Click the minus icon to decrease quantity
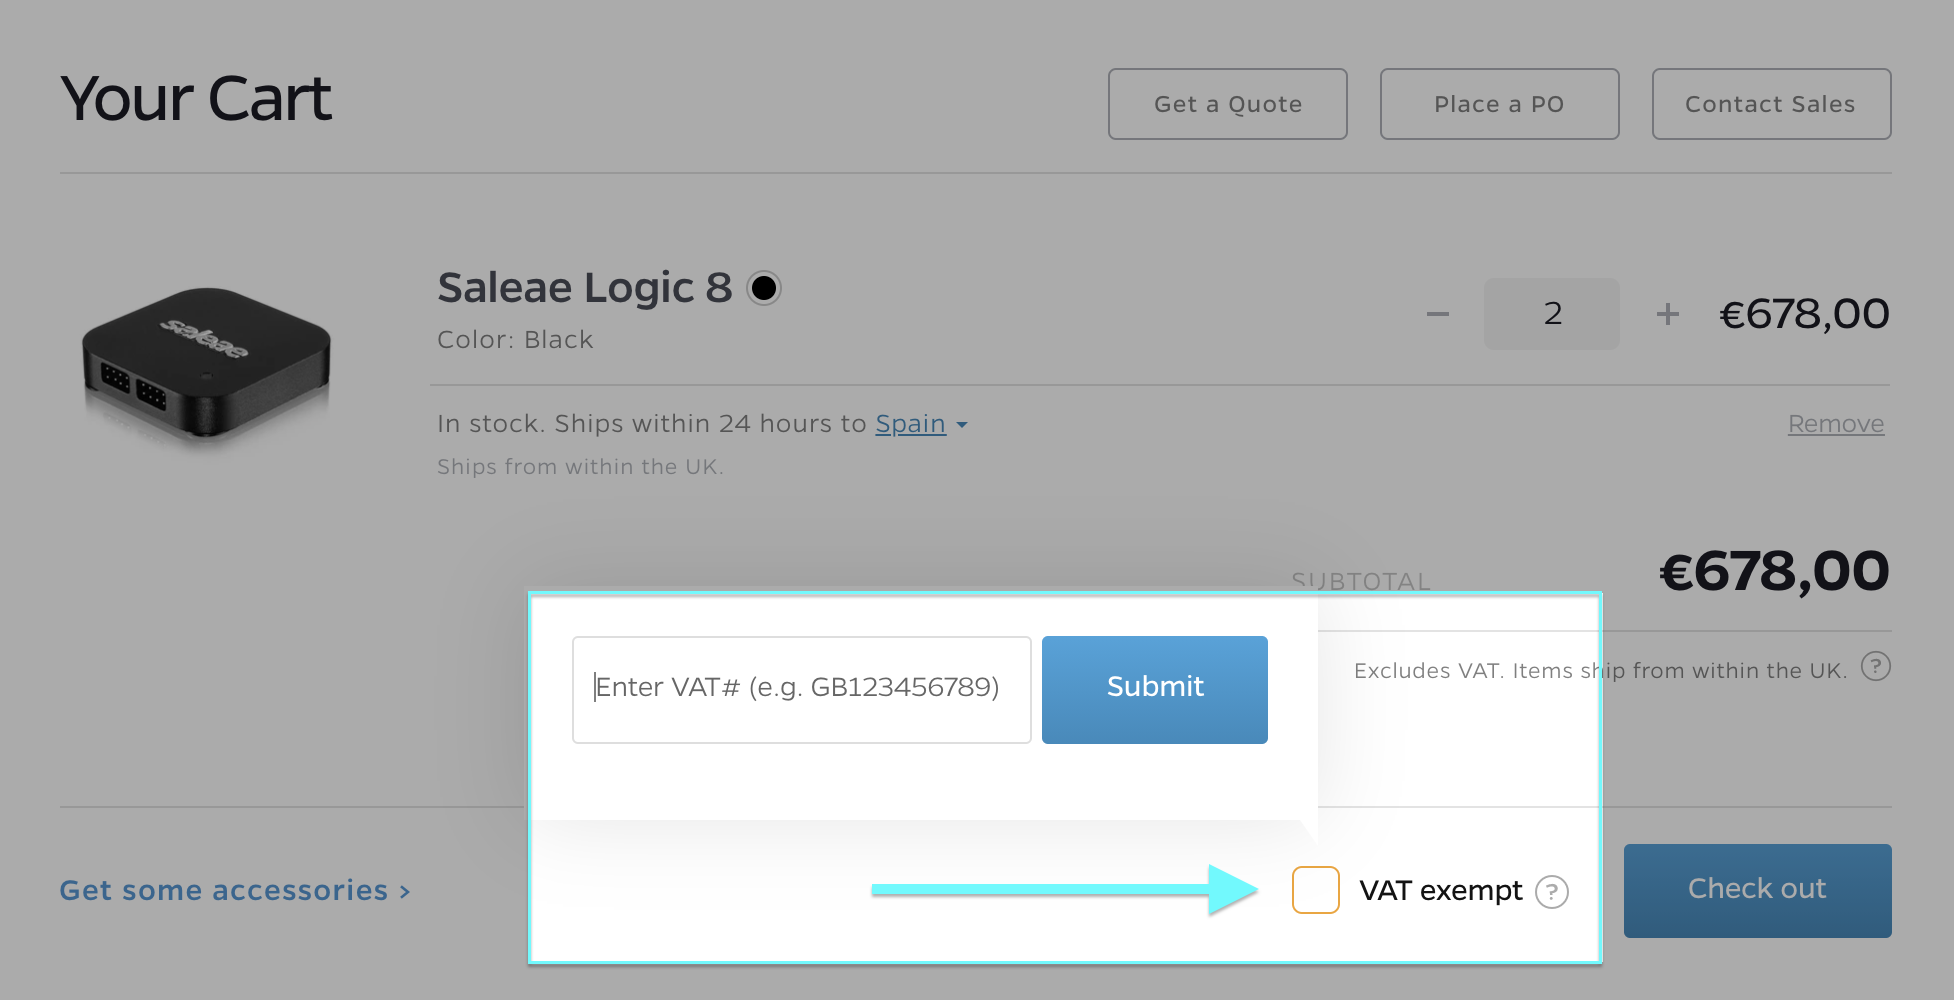Screen dimensions: 1954x1000 tap(1438, 314)
